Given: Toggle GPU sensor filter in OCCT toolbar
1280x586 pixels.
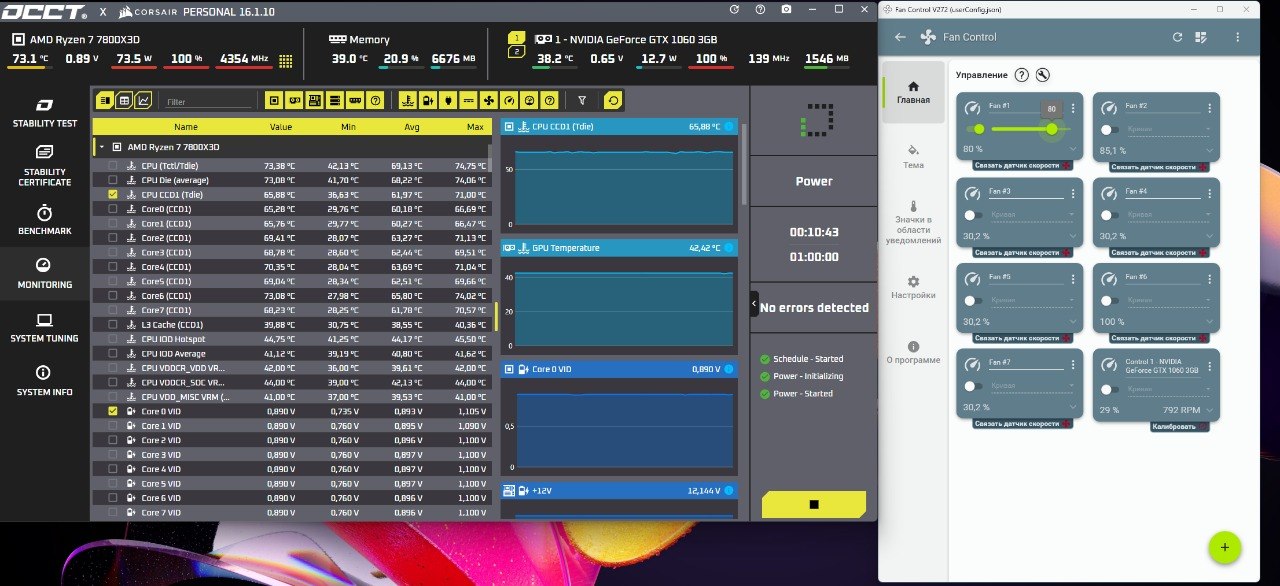Looking at the screenshot, I should click(294, 100).
